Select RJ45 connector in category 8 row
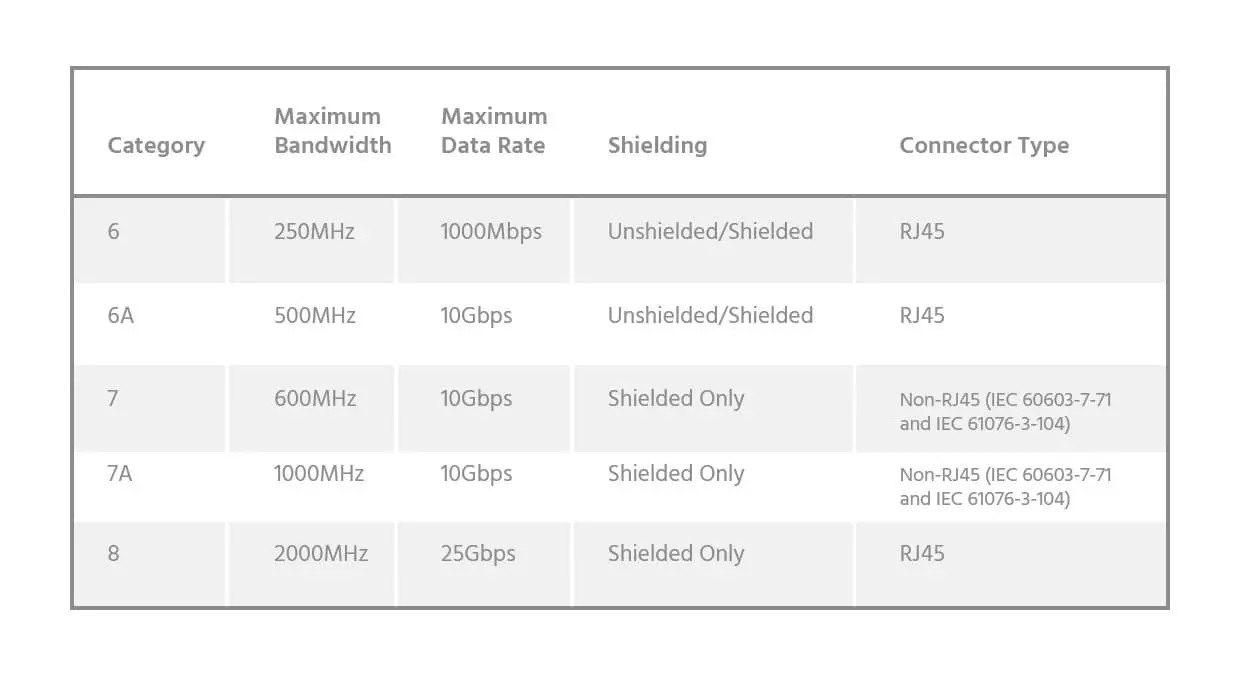Screen dimensions: 1238x677 (x=922, y=554)
